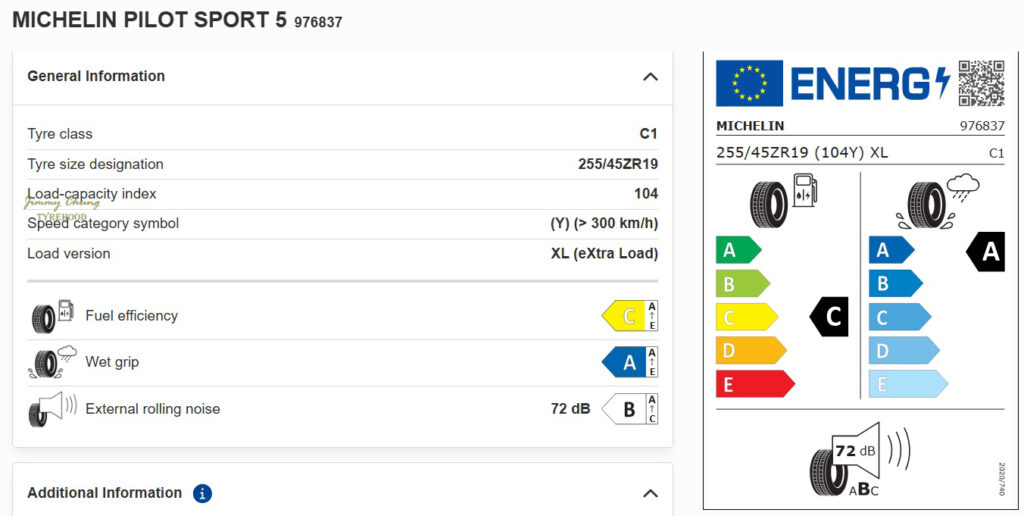The height and width of the screenshot is (516, 1024).
Task: Click the red E fuel class arrow
Action: tap(754, 384)
